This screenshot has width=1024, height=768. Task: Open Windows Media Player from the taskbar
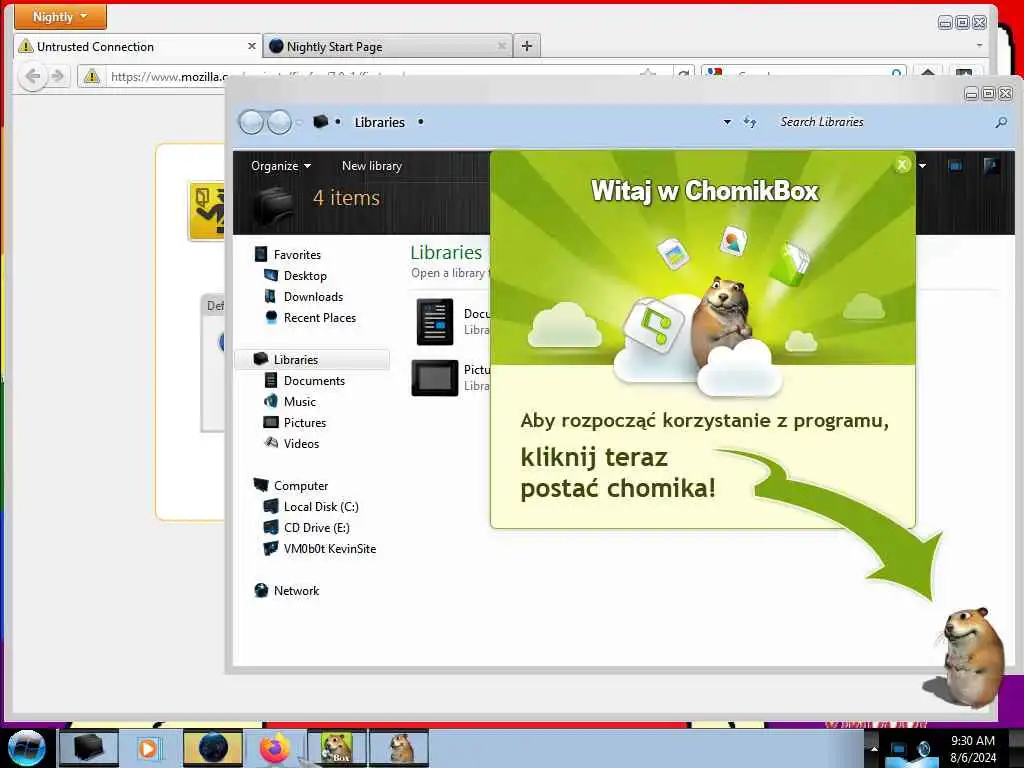pyautogui.click(x=148, y=748)
